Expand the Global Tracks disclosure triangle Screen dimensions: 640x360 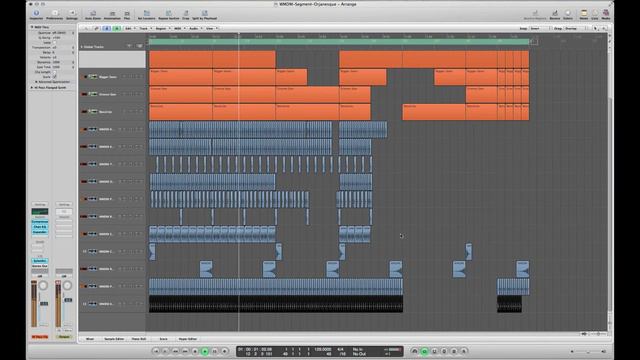point(81,47)
